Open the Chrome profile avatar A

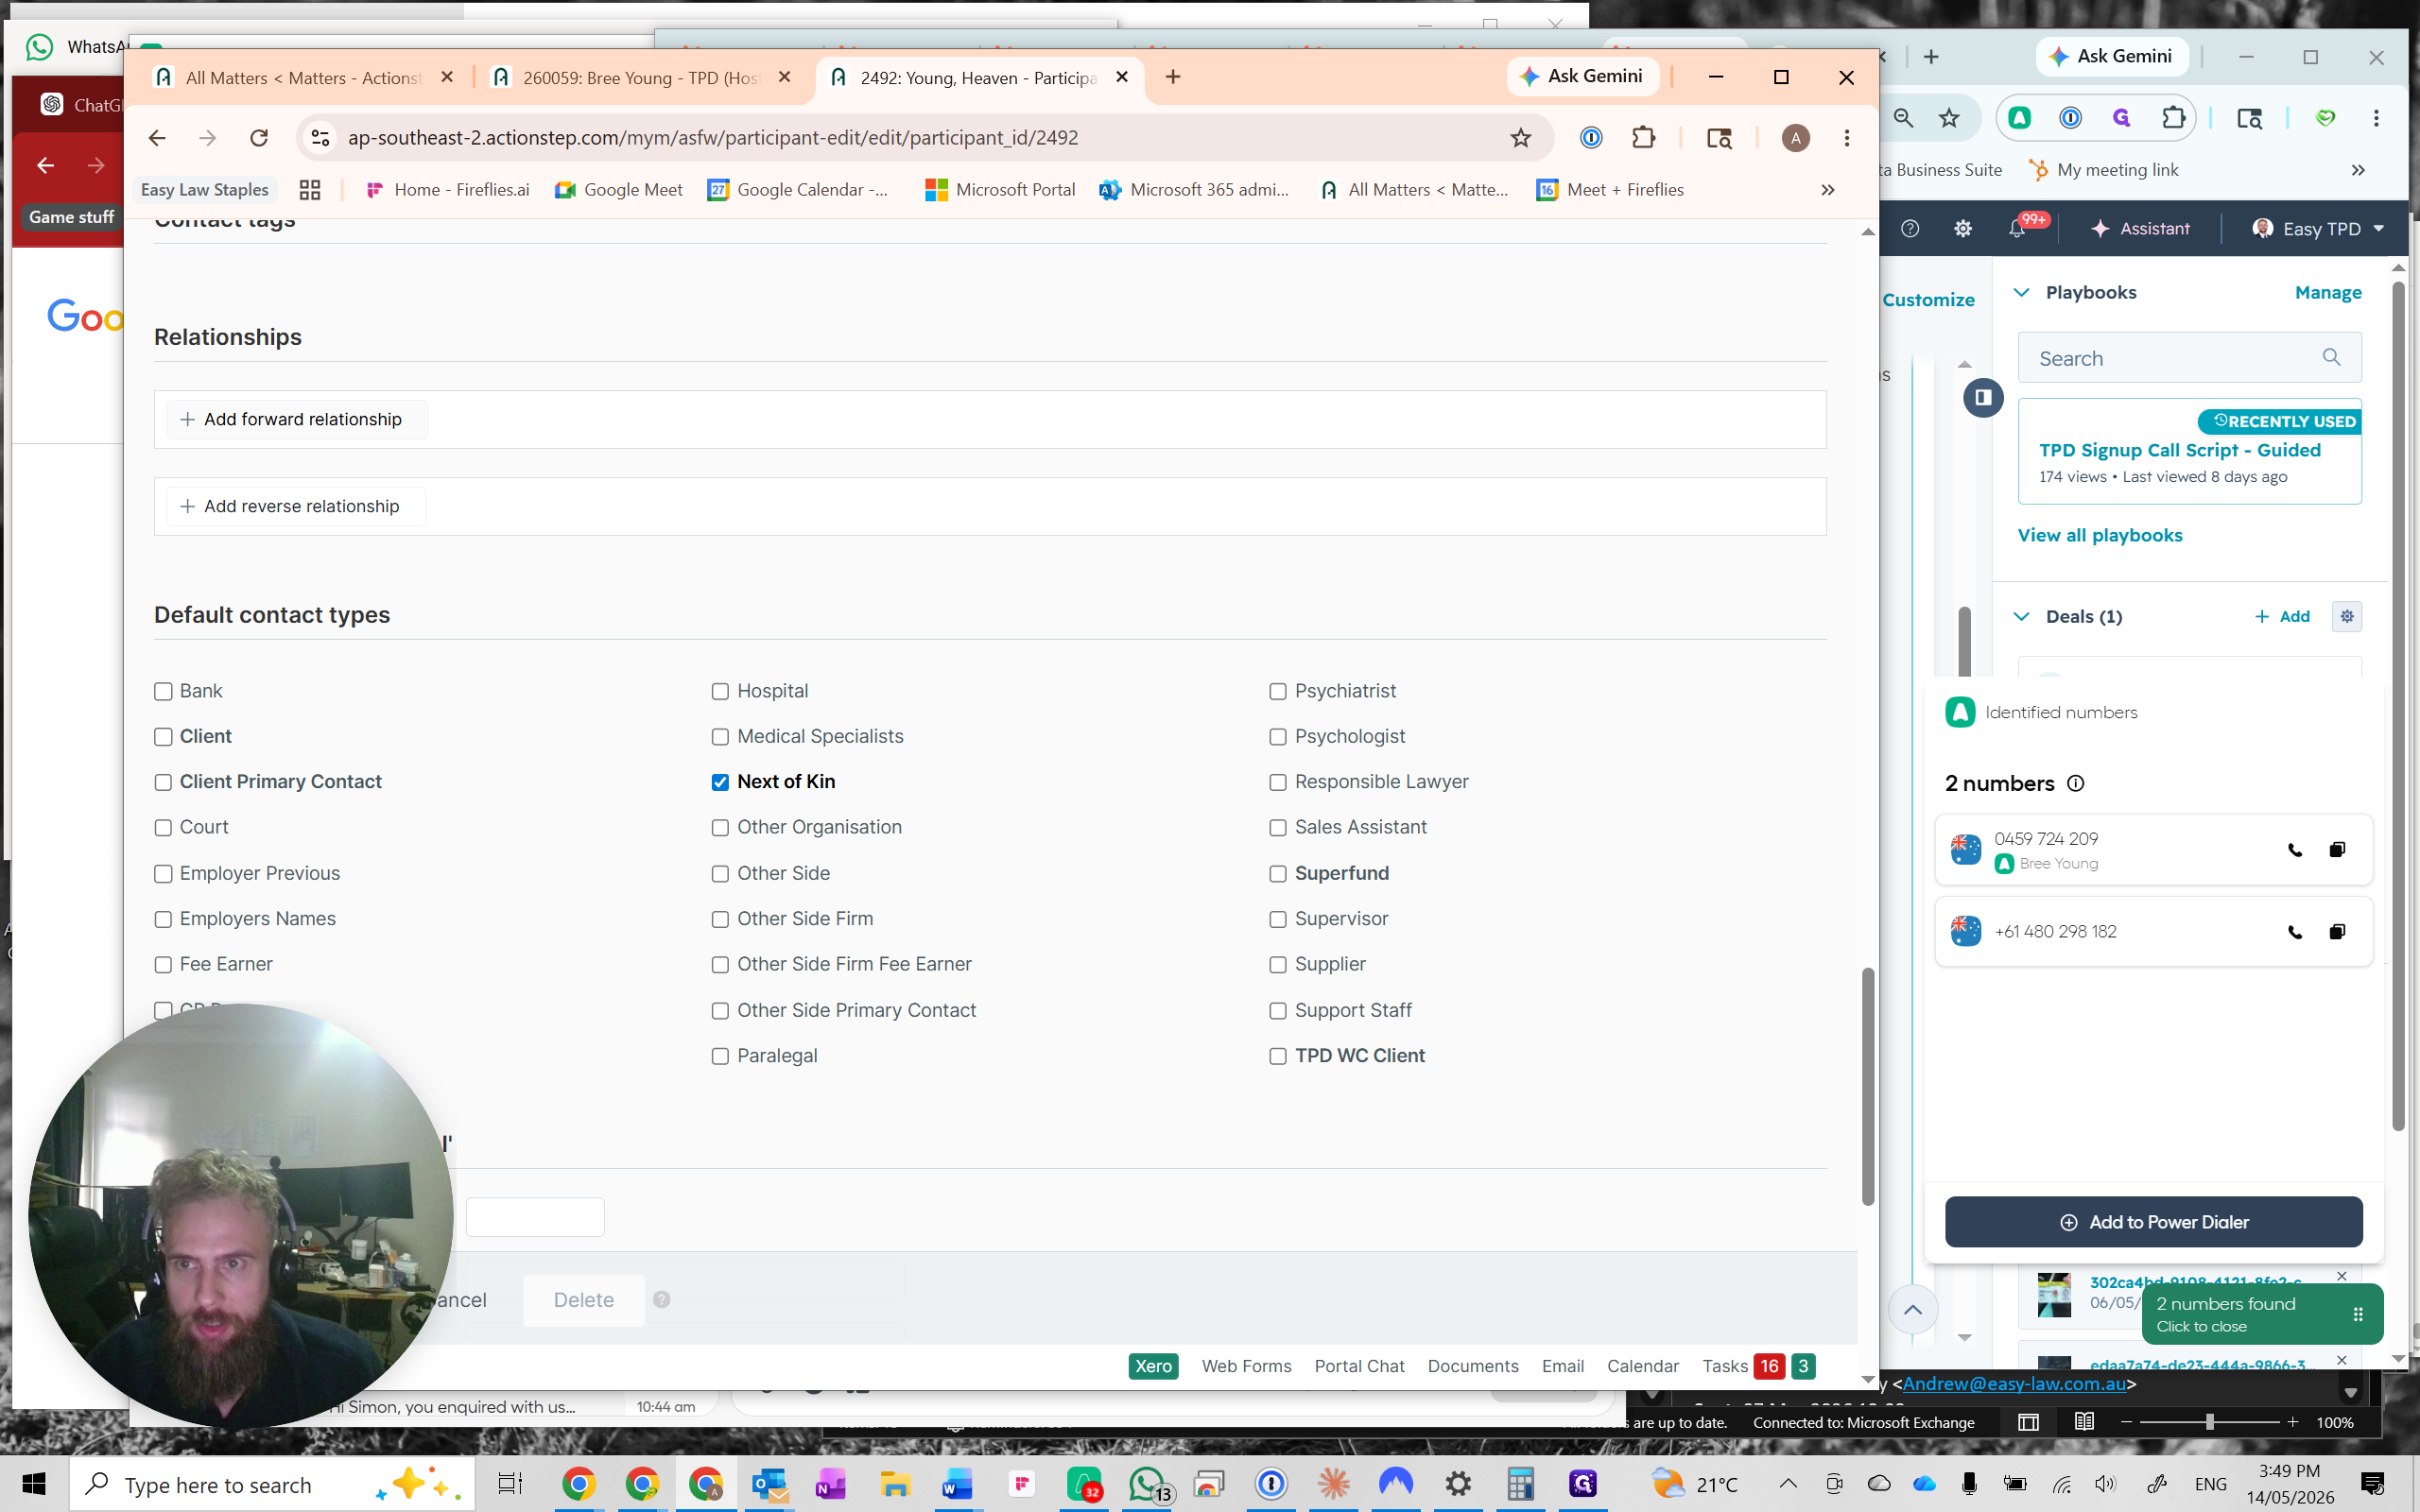point(1795,138)
